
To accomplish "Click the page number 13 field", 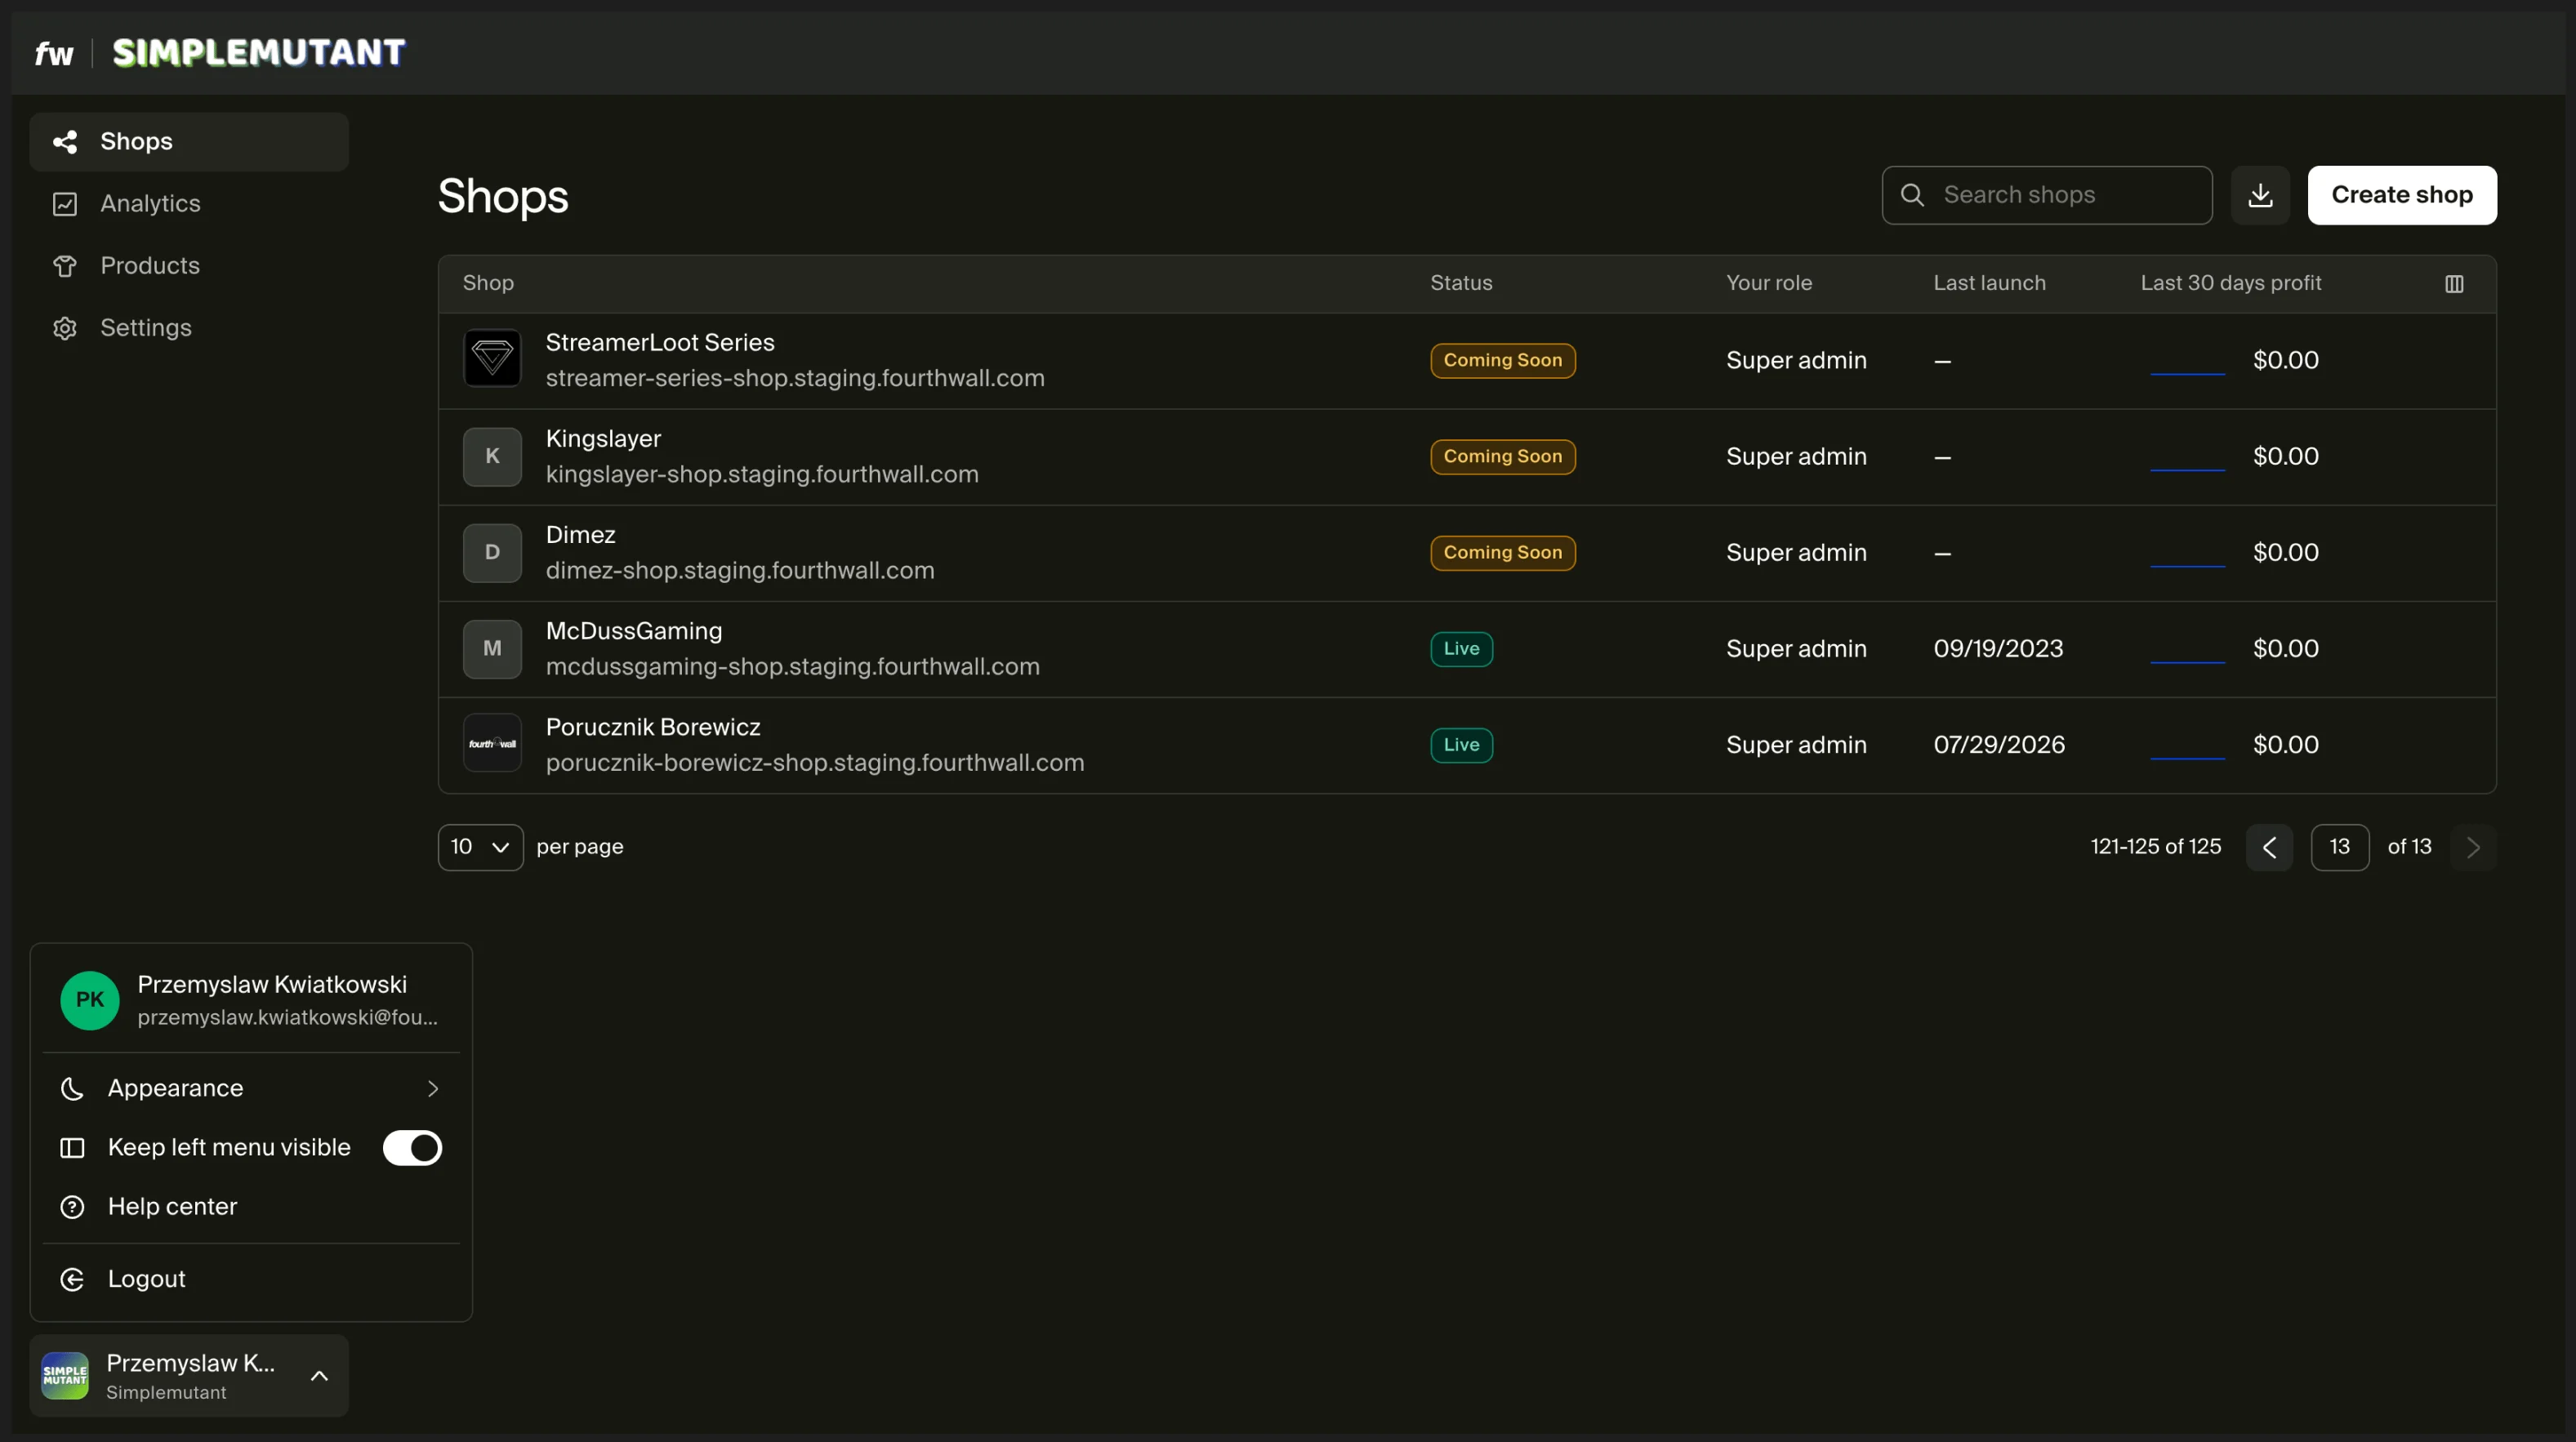I will click(x=2339, y=847).
